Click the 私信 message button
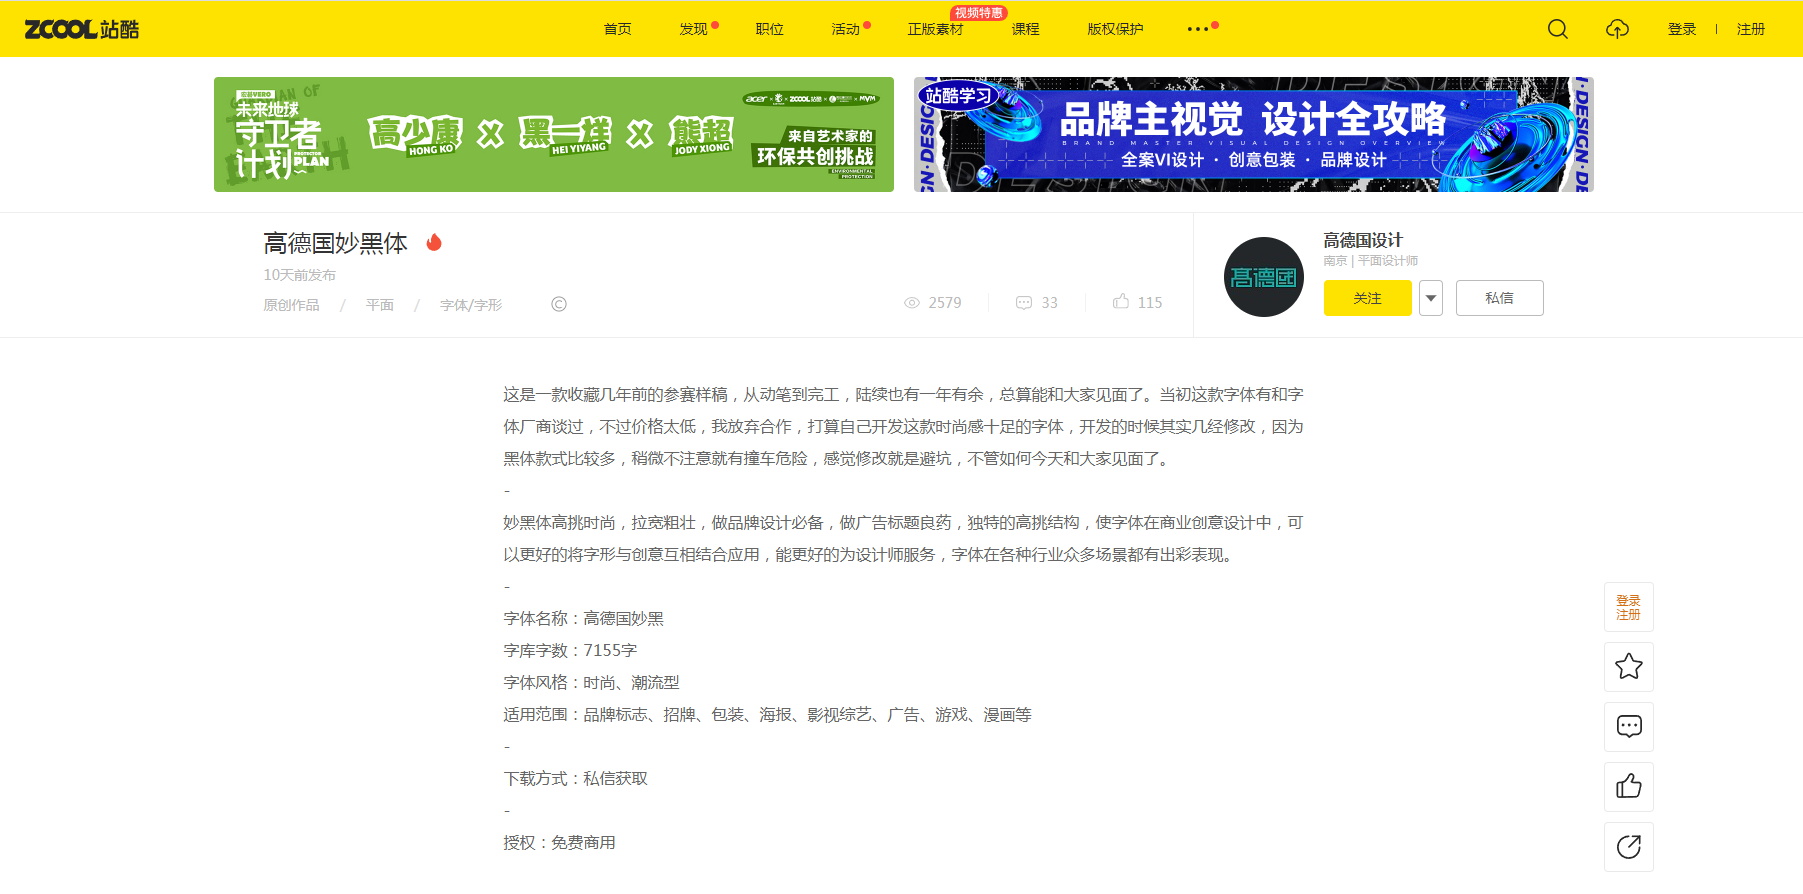The image size is (1803, 894). (x=1500, y=298)
